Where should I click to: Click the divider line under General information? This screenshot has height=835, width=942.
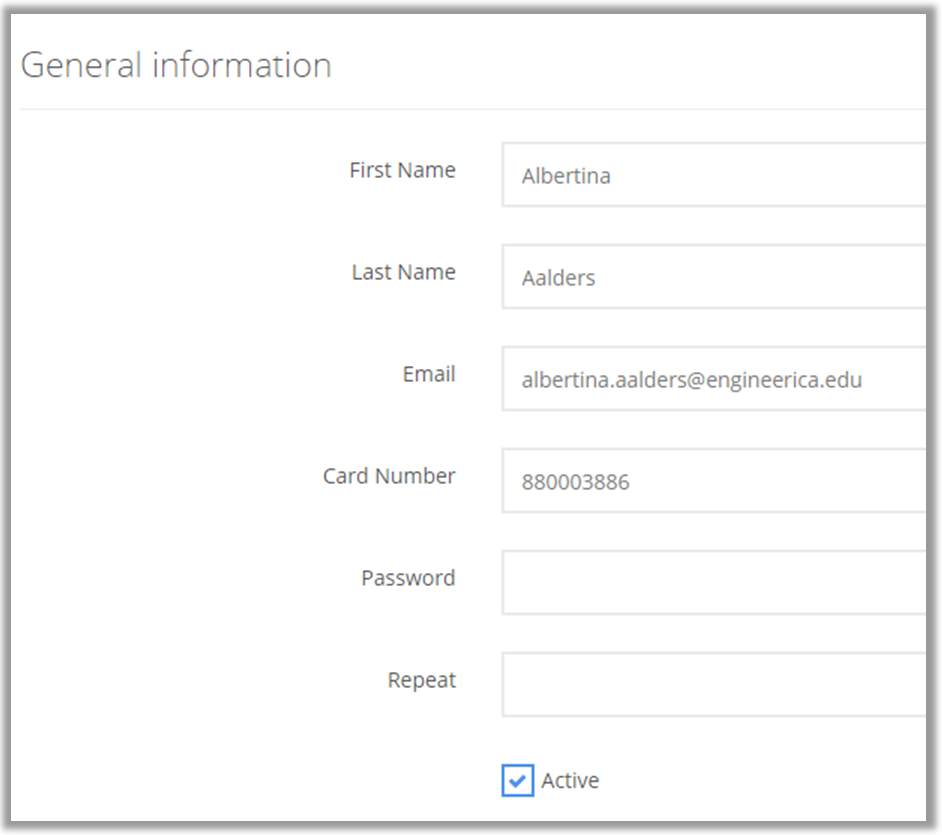(x=470, y=109)
